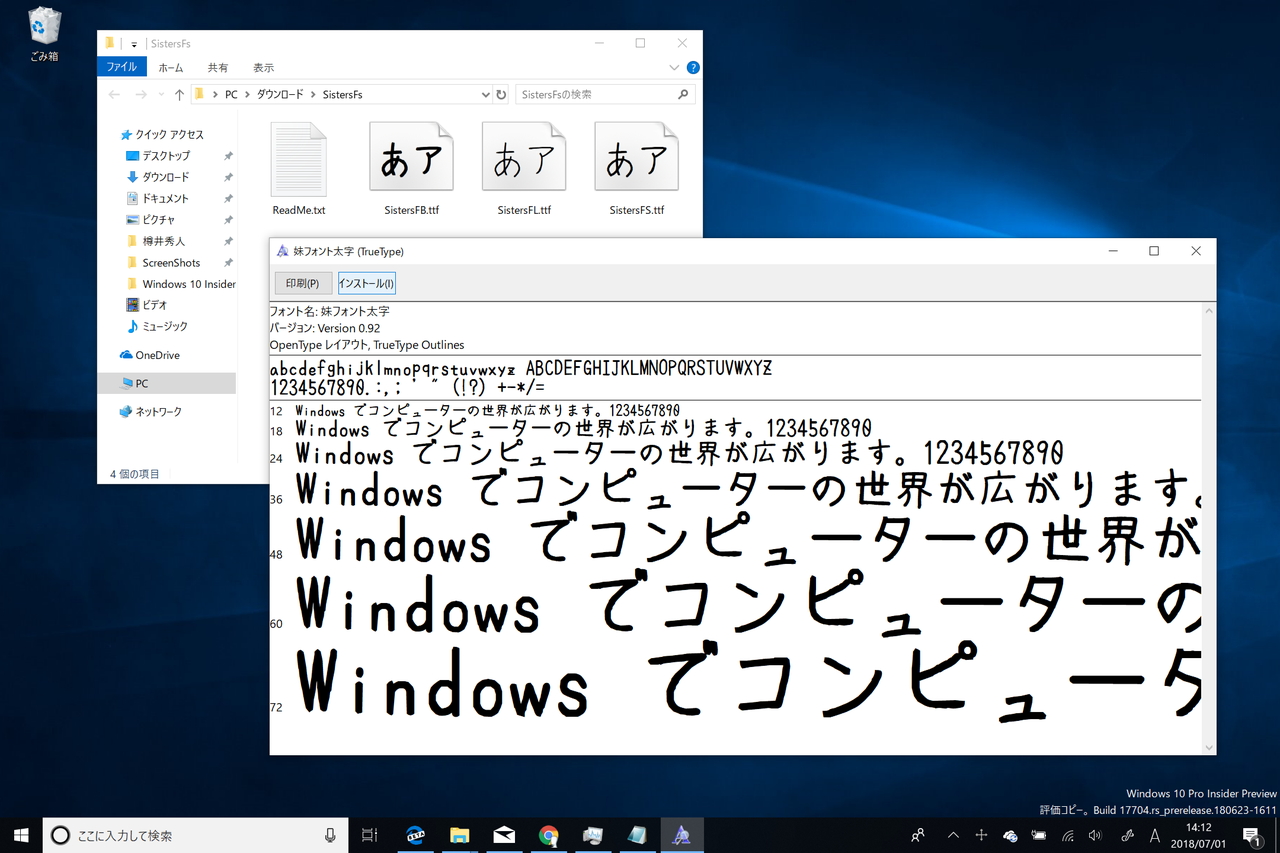Image resolution: width=1280 pixels, height=853 pixels.
Task: Launch Microsoft Edge Beta from the taskbar
Action: click(415, 835)
